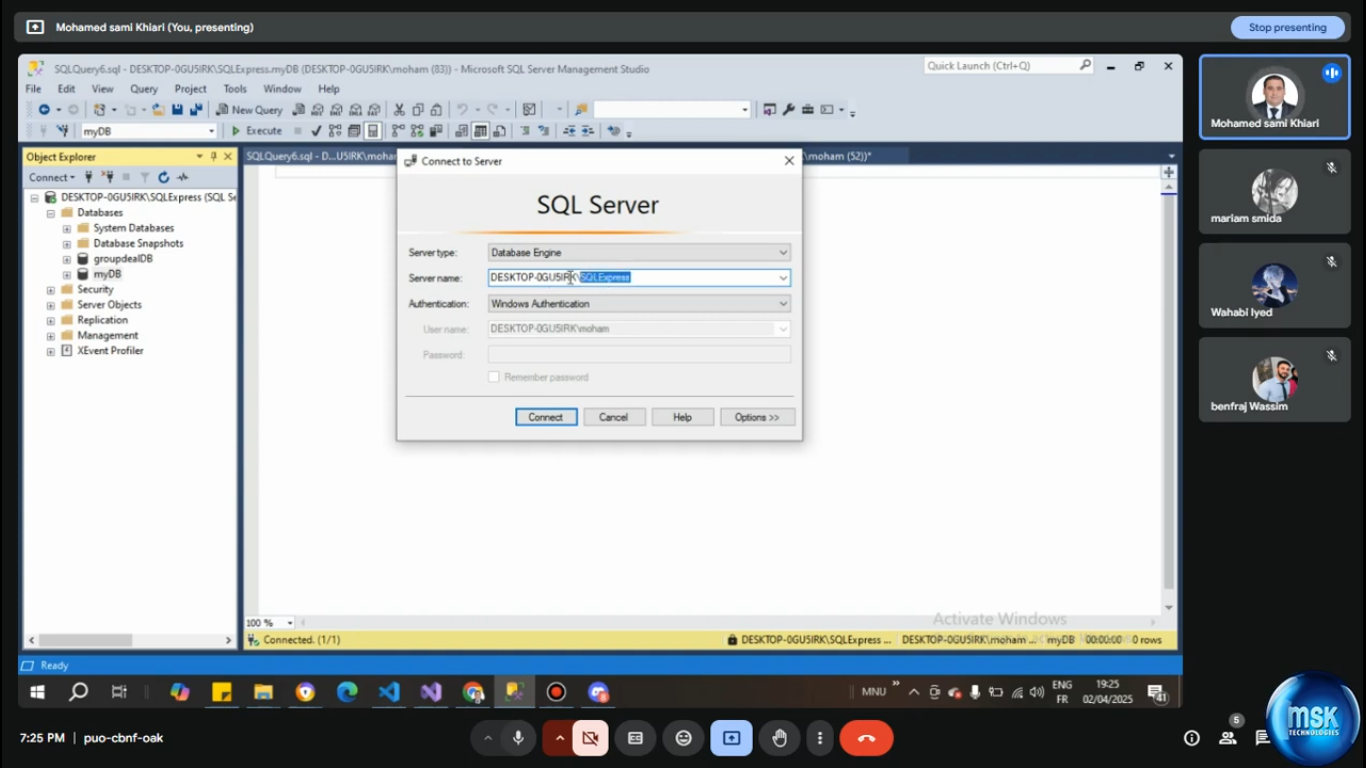Screen dimensions: 1366x768
Task: Collapse the Databases tree node
Action: click(50, 213)
